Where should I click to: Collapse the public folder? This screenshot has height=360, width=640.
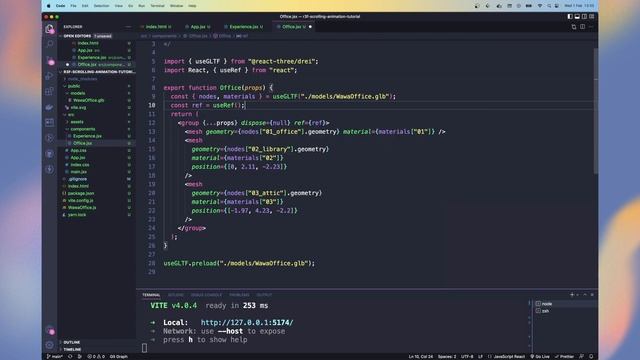[97, 86]
